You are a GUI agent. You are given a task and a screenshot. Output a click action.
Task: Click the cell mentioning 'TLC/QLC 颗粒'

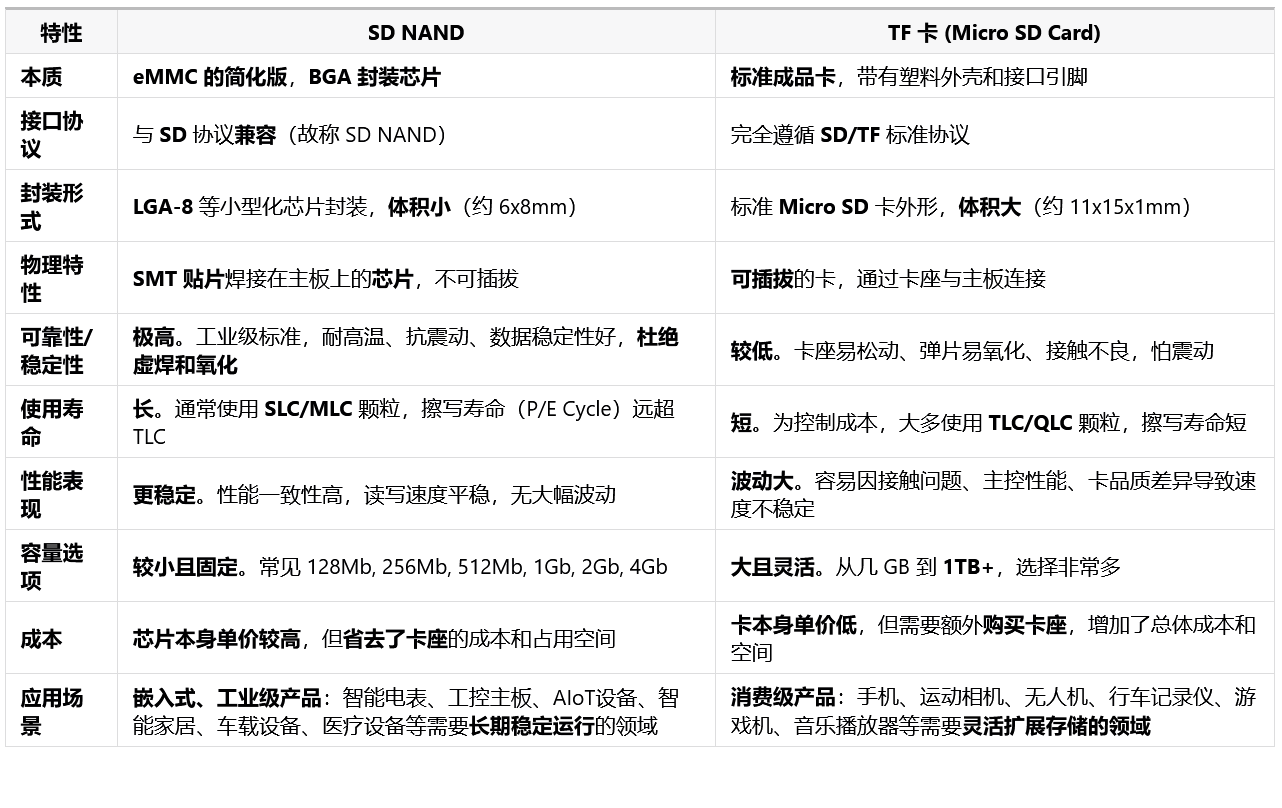click(x=994, y=422)
